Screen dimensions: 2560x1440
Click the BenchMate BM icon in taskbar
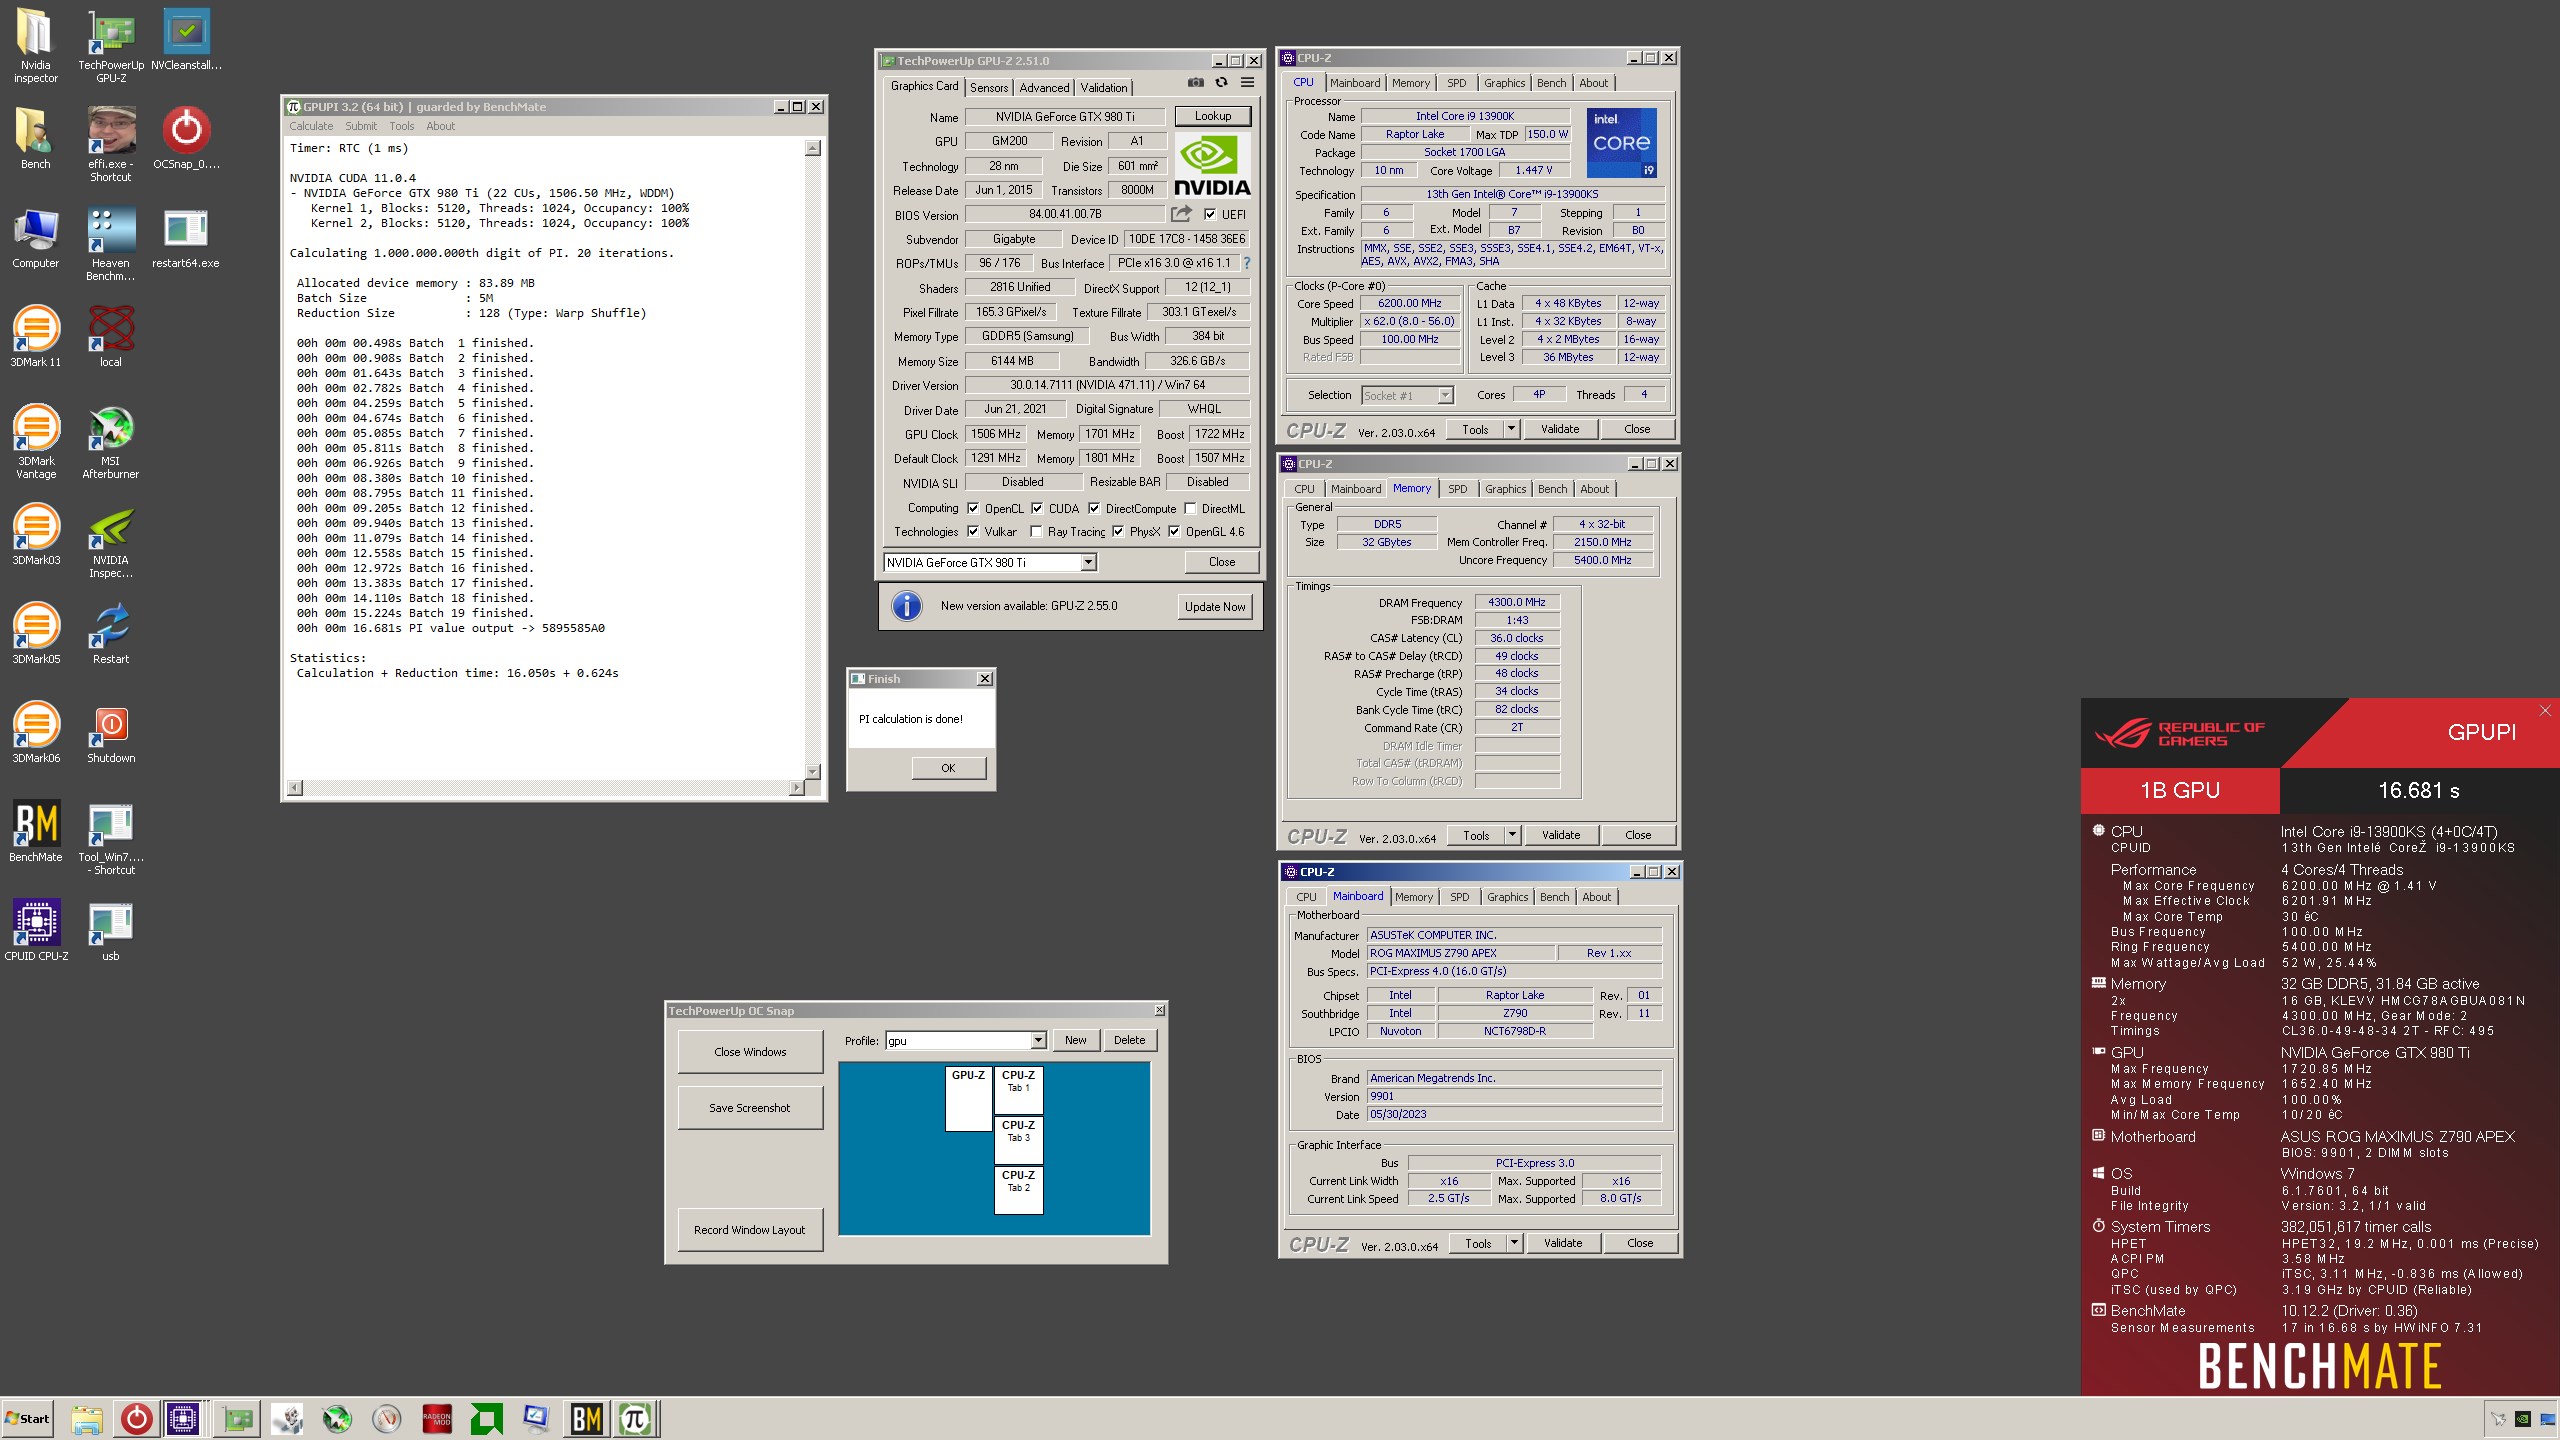click(586, 1418)
